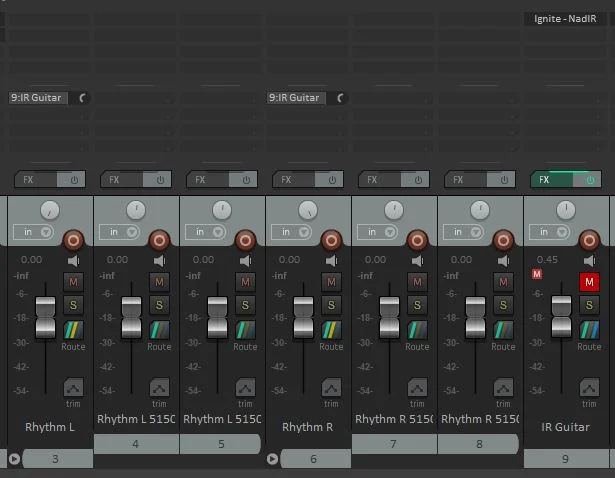The width and height of the screenshot is (615, 478).
Task: Bypass the FX chain on IR Guitar
Action: pyautogui.click(x=590, y=180)
